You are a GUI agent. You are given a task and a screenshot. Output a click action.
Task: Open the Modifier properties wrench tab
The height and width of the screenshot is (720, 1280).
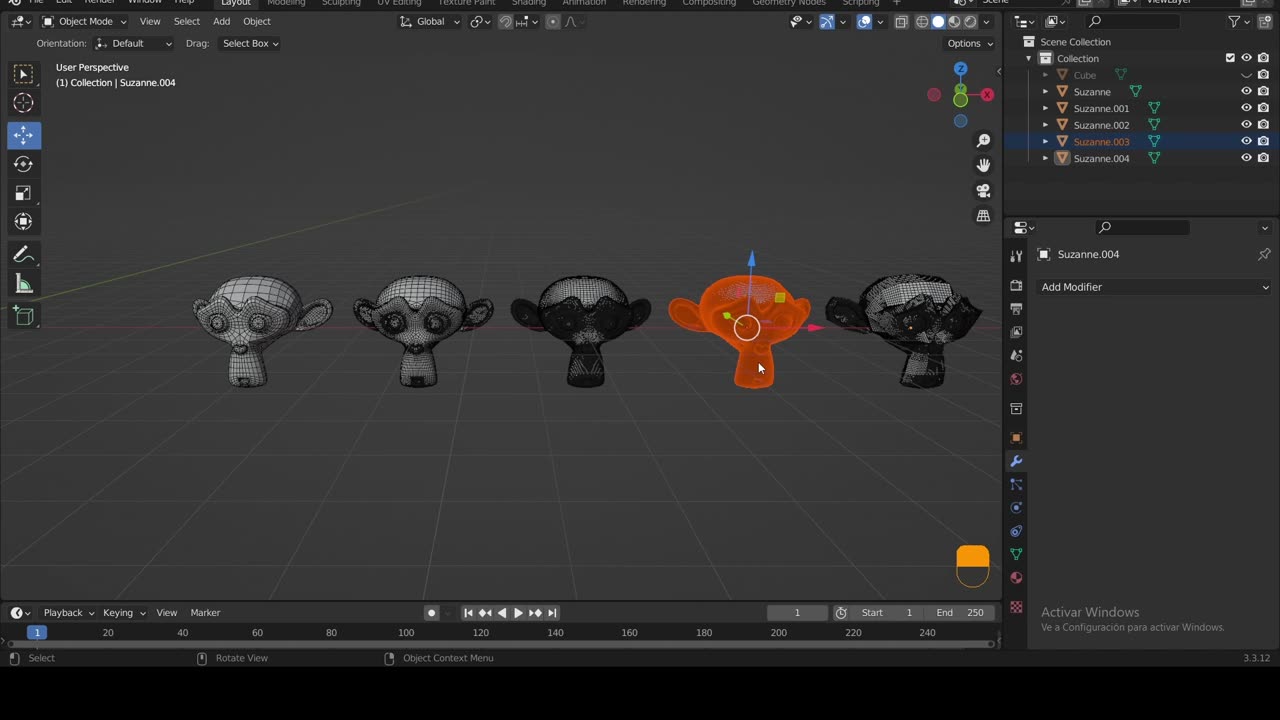pos(1016,461)
